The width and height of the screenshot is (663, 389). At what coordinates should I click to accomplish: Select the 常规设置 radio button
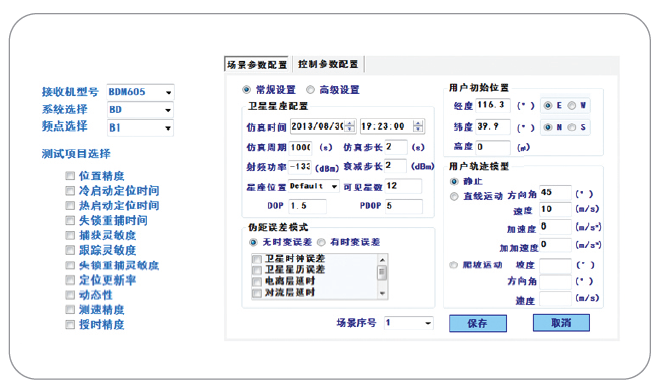246,90
